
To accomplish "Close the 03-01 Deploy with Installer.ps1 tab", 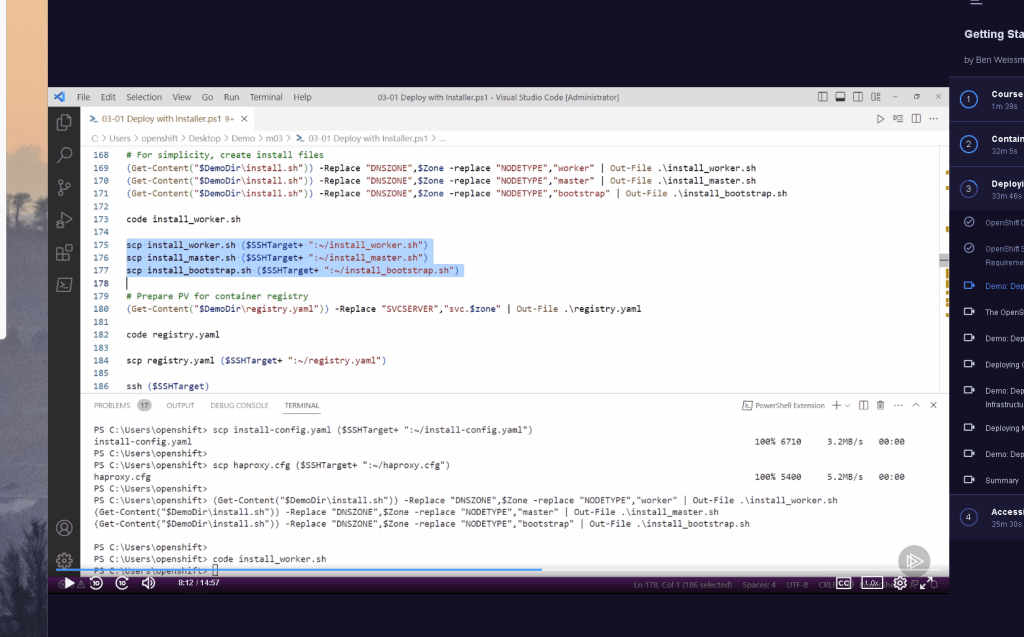I will tap(244, 119).
